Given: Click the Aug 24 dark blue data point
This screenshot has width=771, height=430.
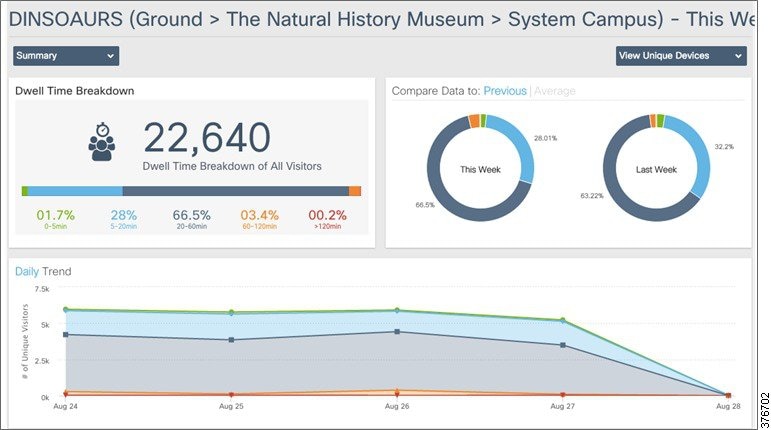Looking at the screenshot, I should pyautogui.click(x=66, y=334).
